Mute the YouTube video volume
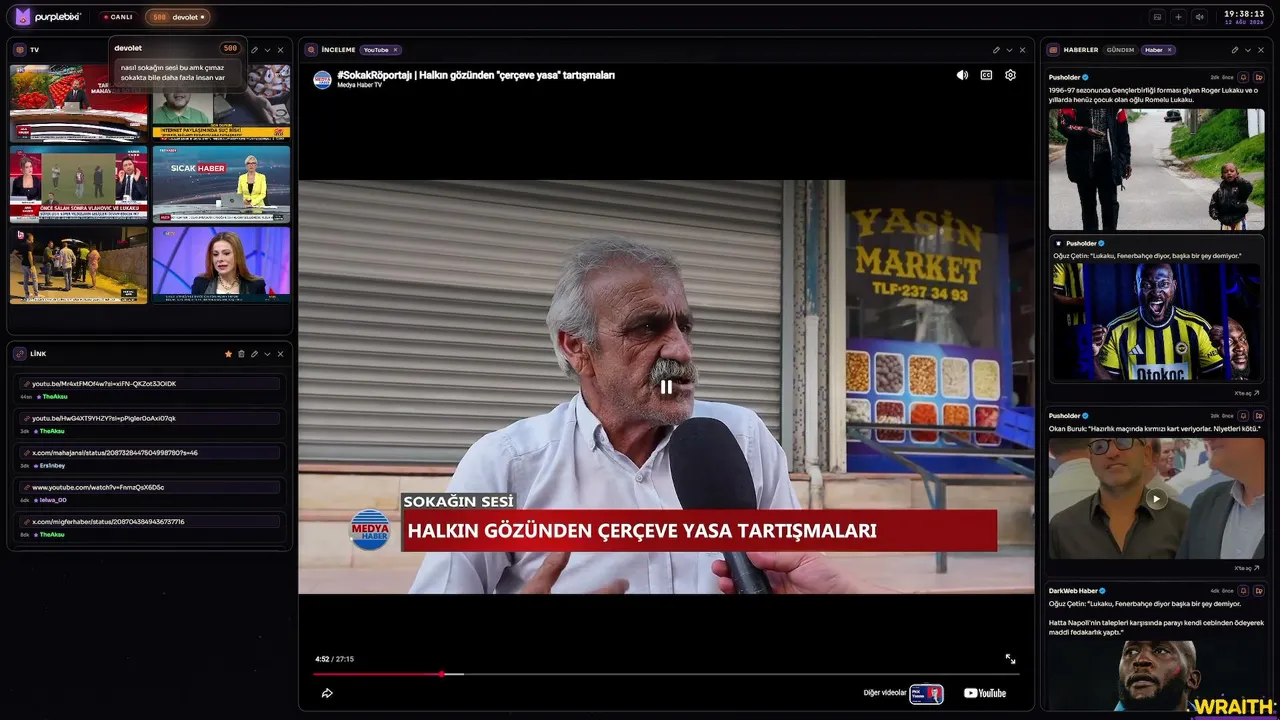 tap(962, 75)
